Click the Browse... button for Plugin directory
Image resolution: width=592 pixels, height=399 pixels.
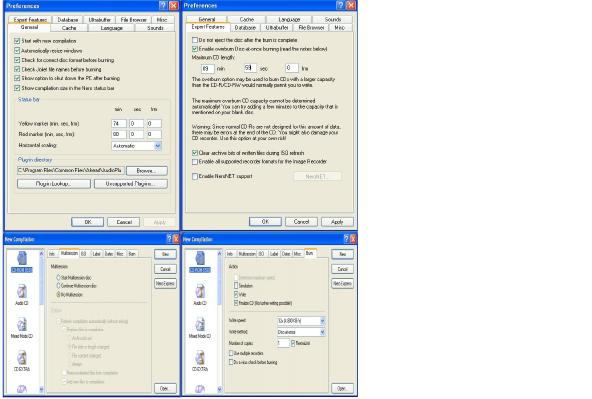click(x=146, y=171)
